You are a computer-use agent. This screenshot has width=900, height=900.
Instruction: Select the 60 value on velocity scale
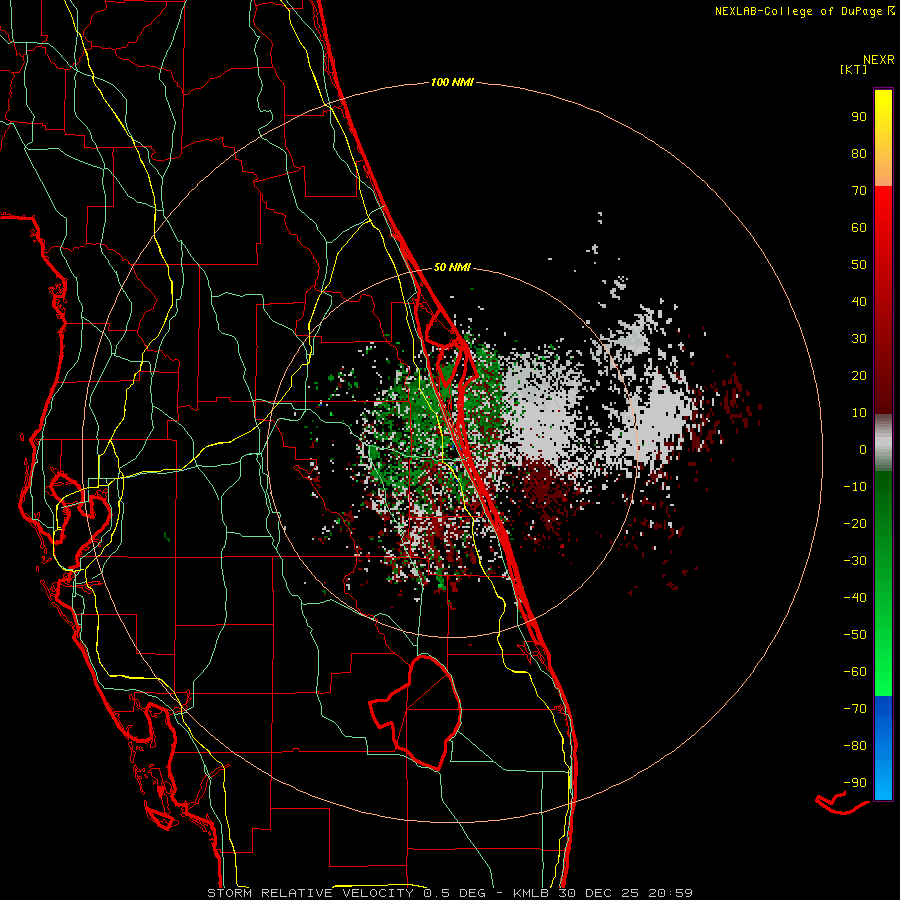coord(859,227)
